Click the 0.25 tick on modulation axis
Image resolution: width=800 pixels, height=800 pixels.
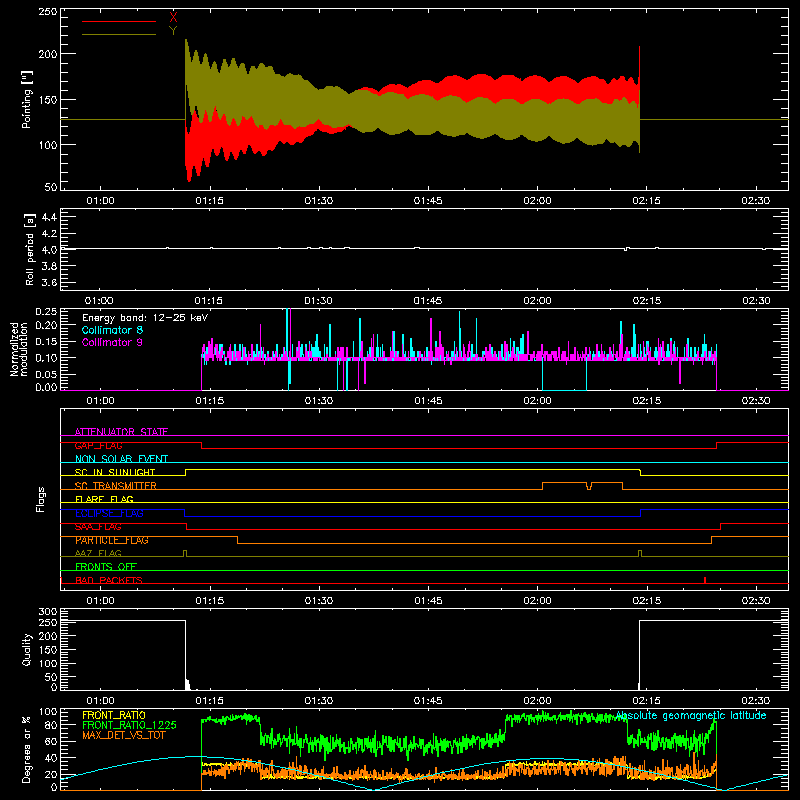click(x=46, y=312)
